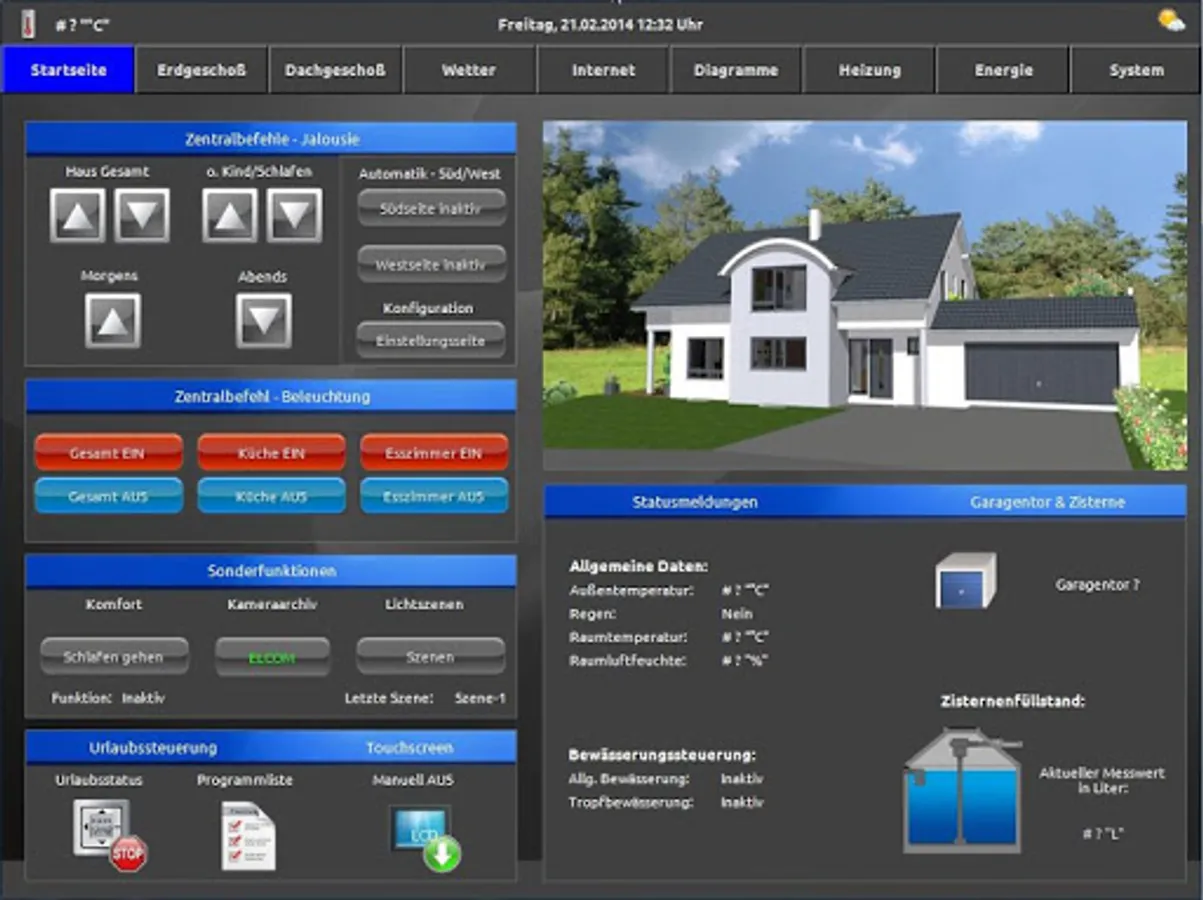The height and width of the screenshot is (900, 1203).
Task: Click the thermometer icon in top bar
Action: coord(27,22)
